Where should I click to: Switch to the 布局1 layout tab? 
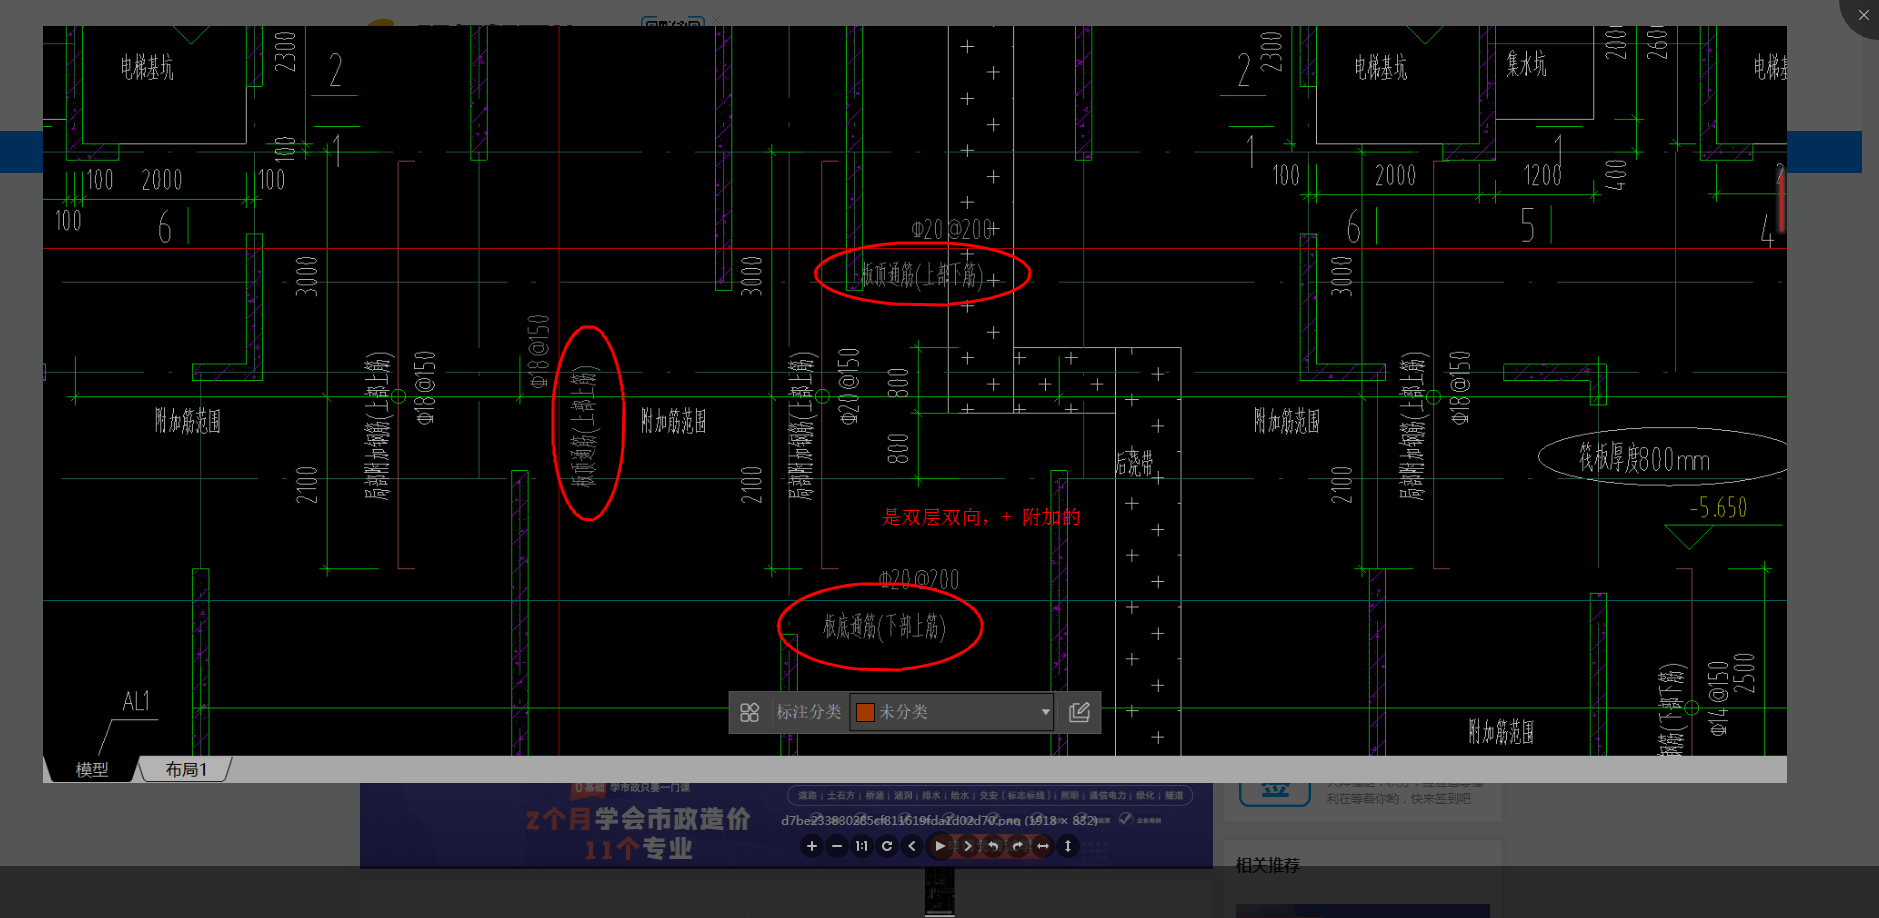coord(186,769)
